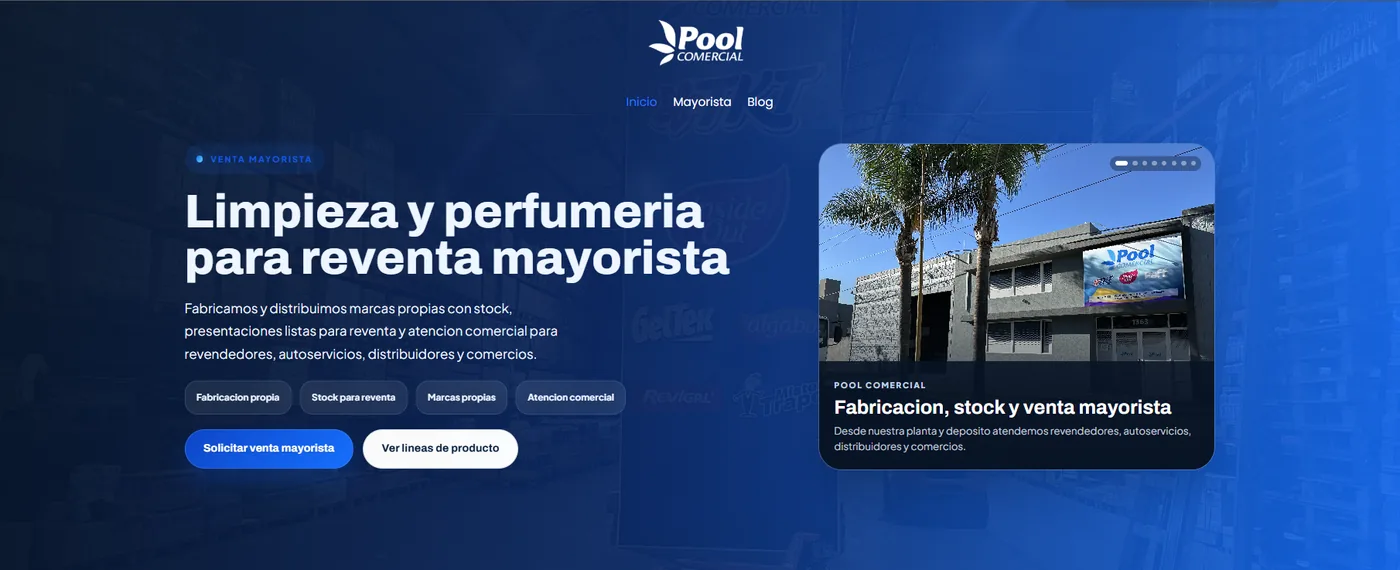Select the Atencion comercial chip
Screen dimensions: 1400x570
tap(570, 397)
